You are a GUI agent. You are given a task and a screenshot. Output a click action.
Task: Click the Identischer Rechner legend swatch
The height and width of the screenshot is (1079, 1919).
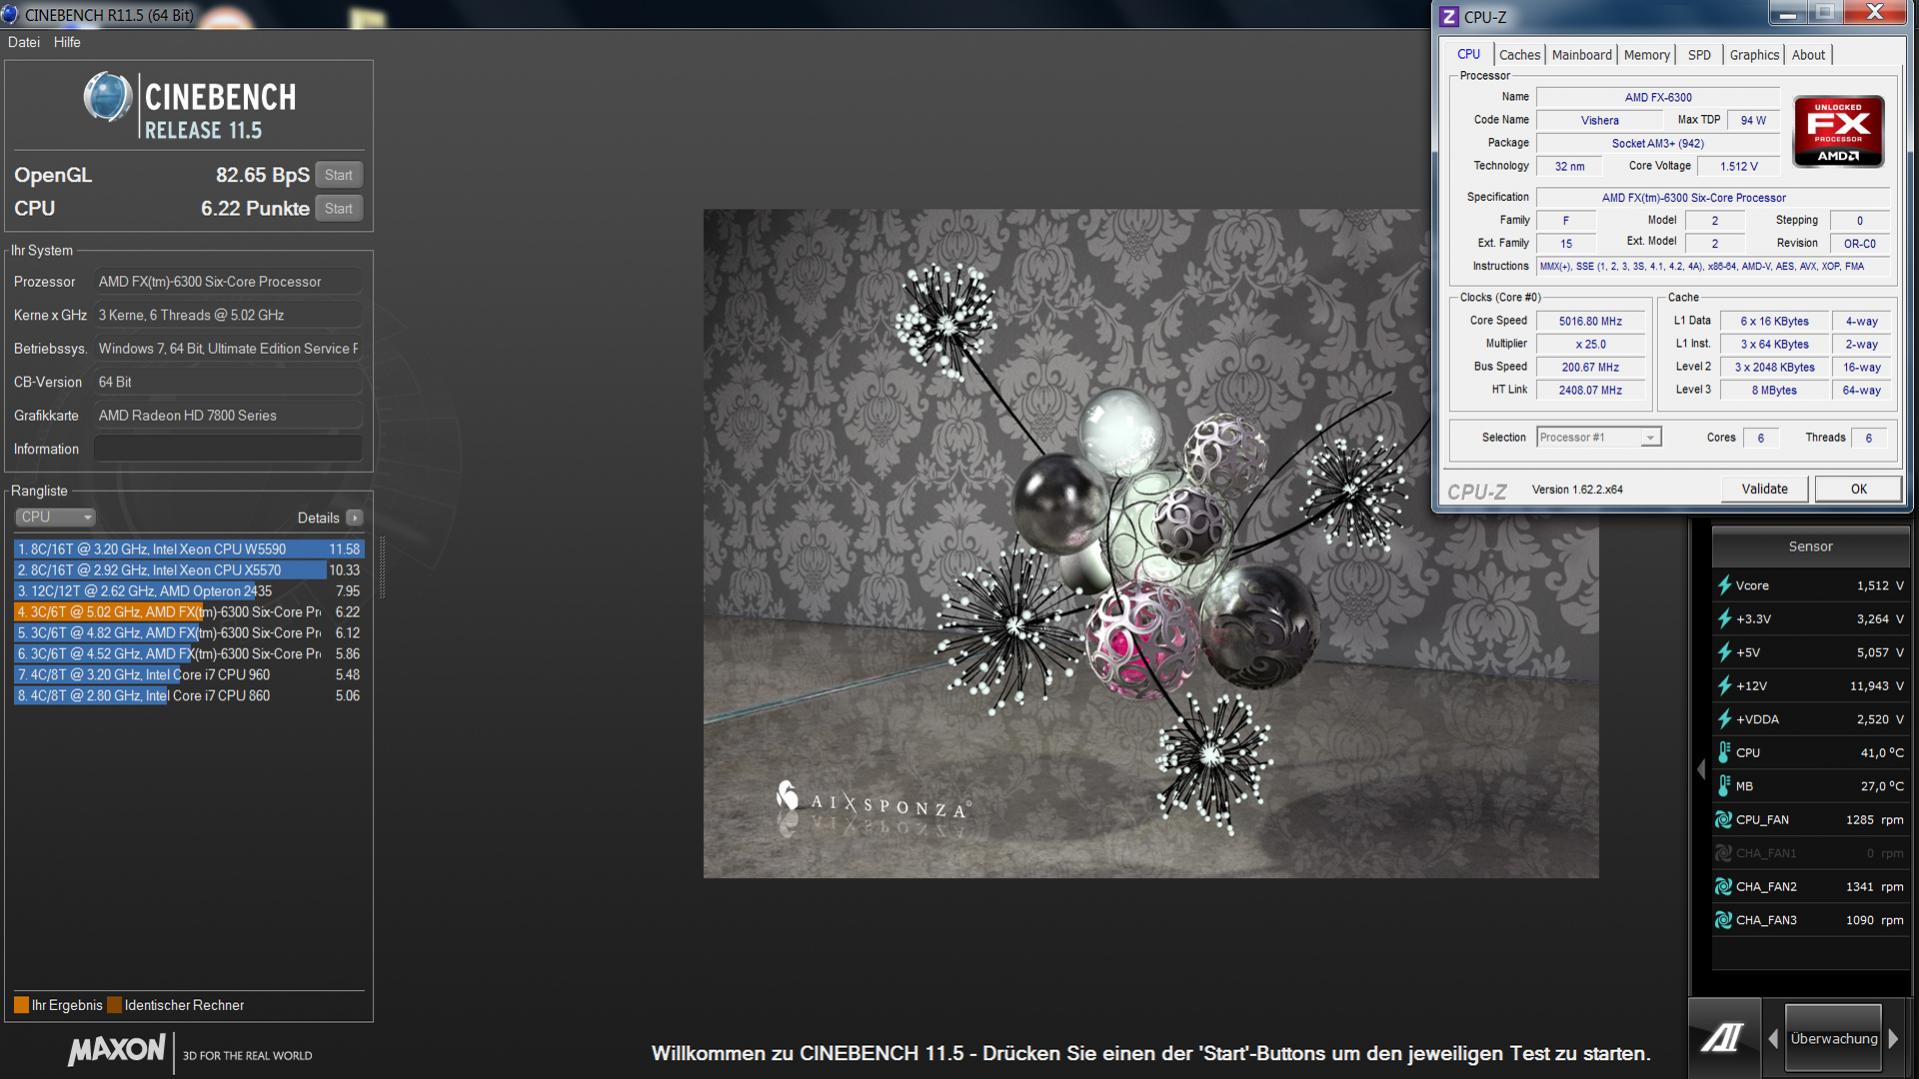pos(114,1005)
